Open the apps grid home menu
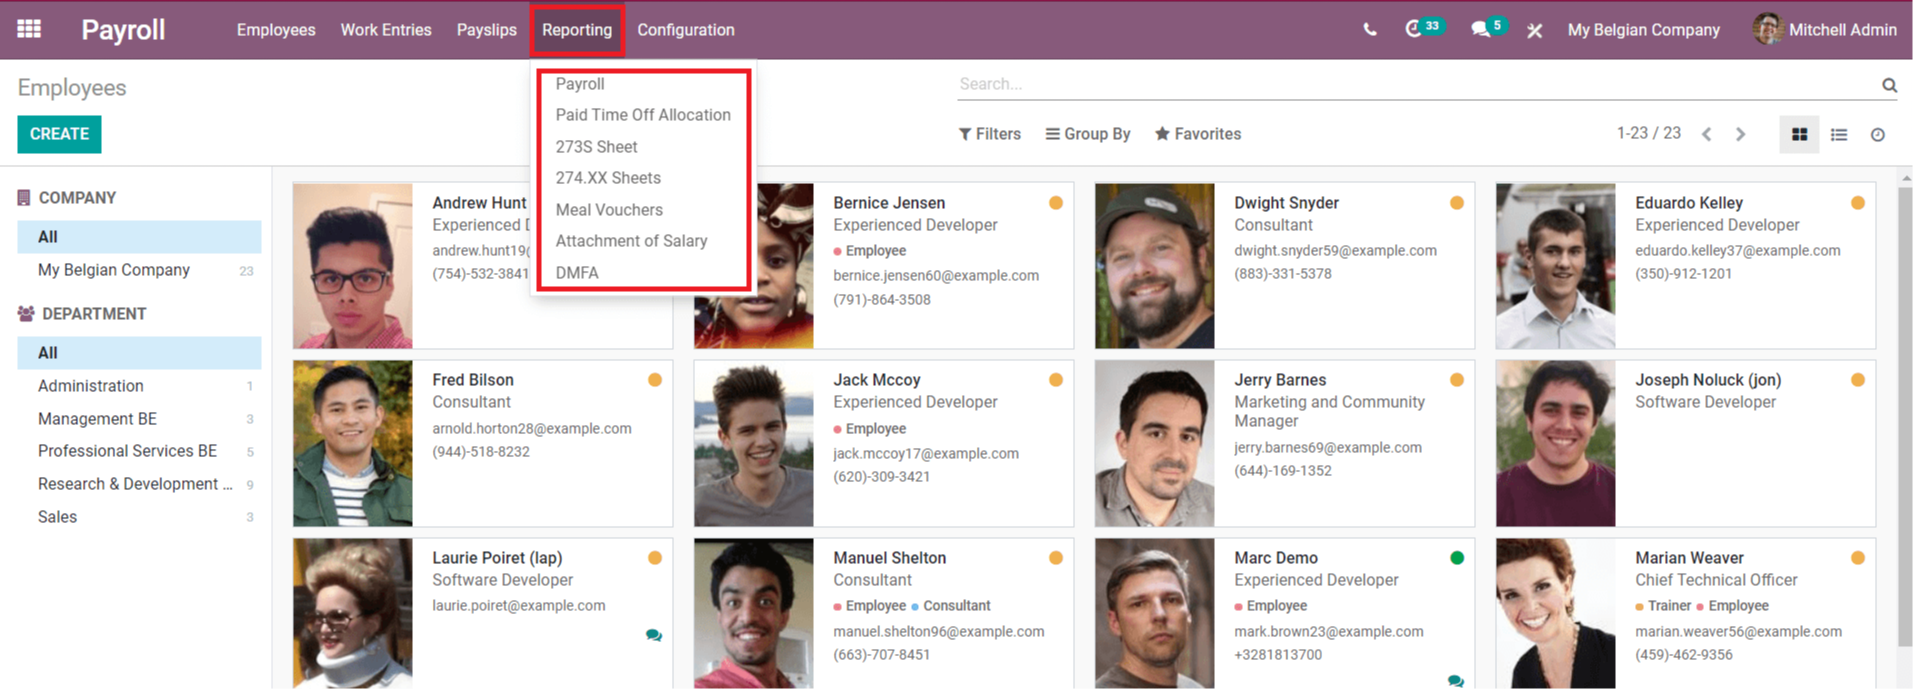Screen dimensions: 1913x689 pos(29,29)
